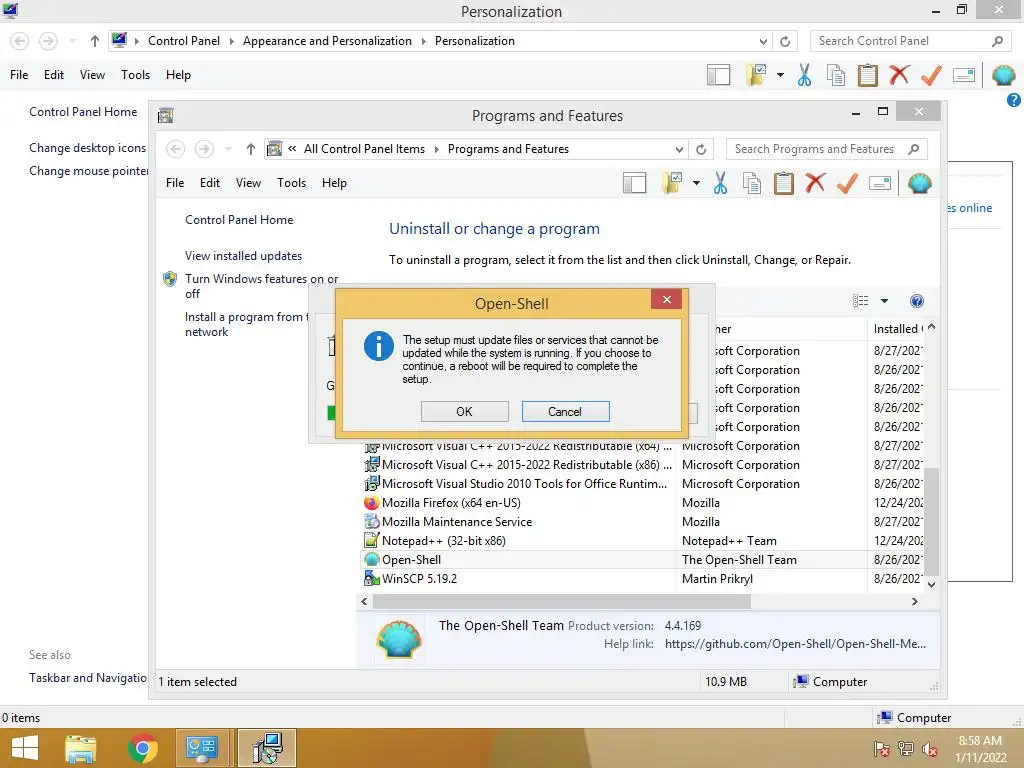Refresh the Programs and Features address bar

point(701,149)
